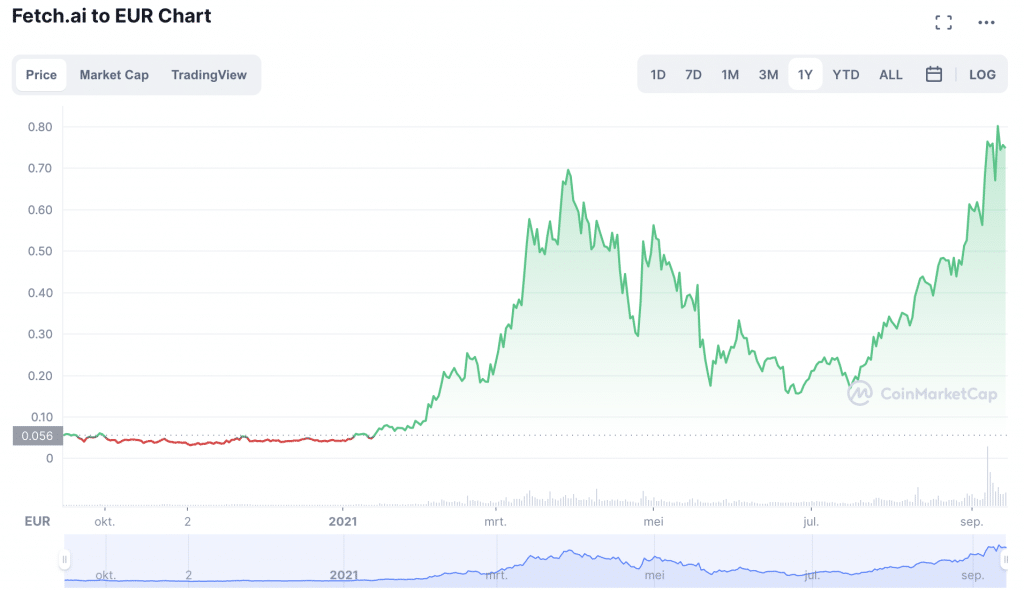The height and width of the screenshot is (591, 1024).
Task: Click the okt. x-axis label on main chart
Action: (x=104, y=522)
